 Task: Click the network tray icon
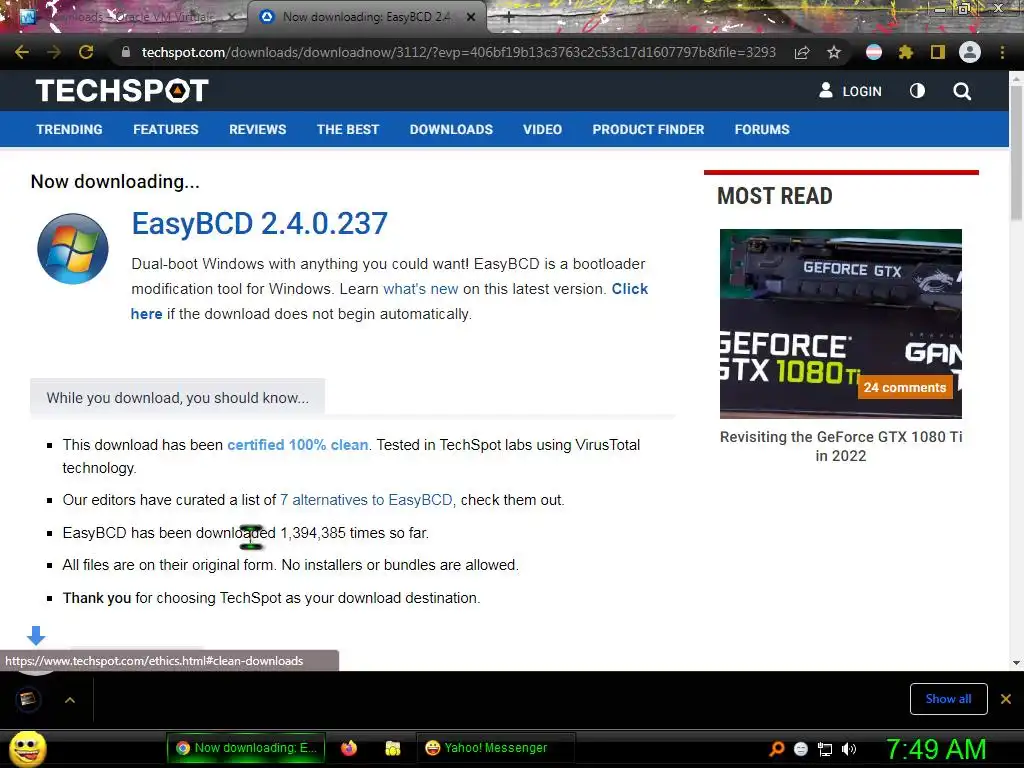pyautogui.click(x=825, y=749)
